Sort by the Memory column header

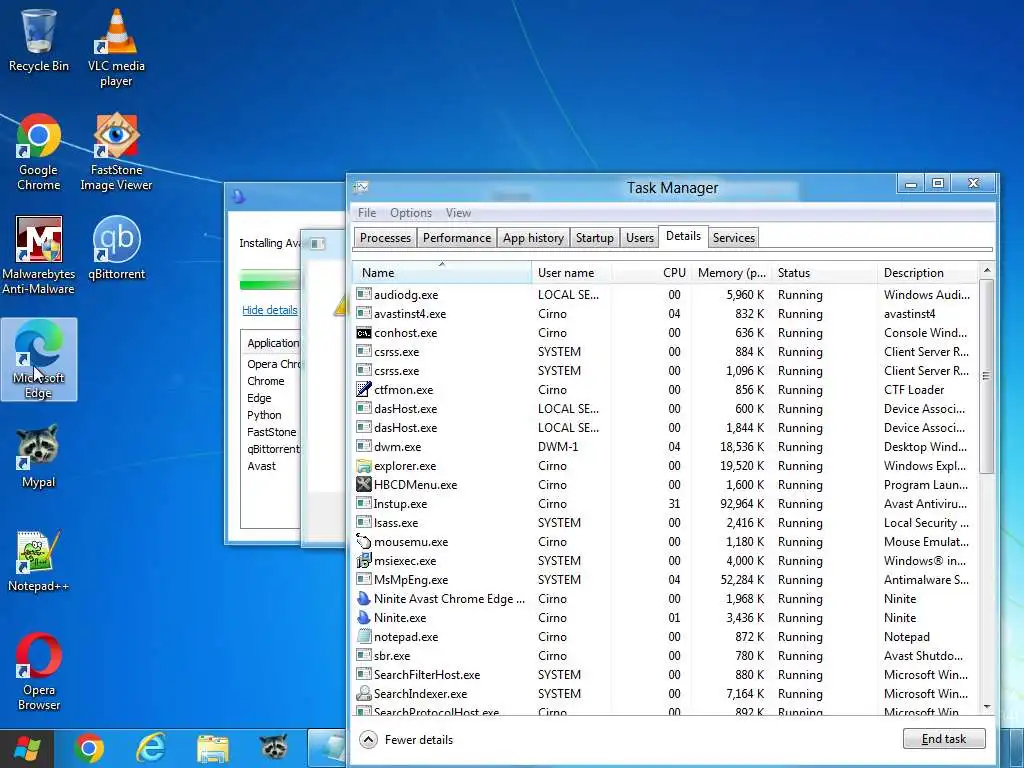[x=731, y=272]
